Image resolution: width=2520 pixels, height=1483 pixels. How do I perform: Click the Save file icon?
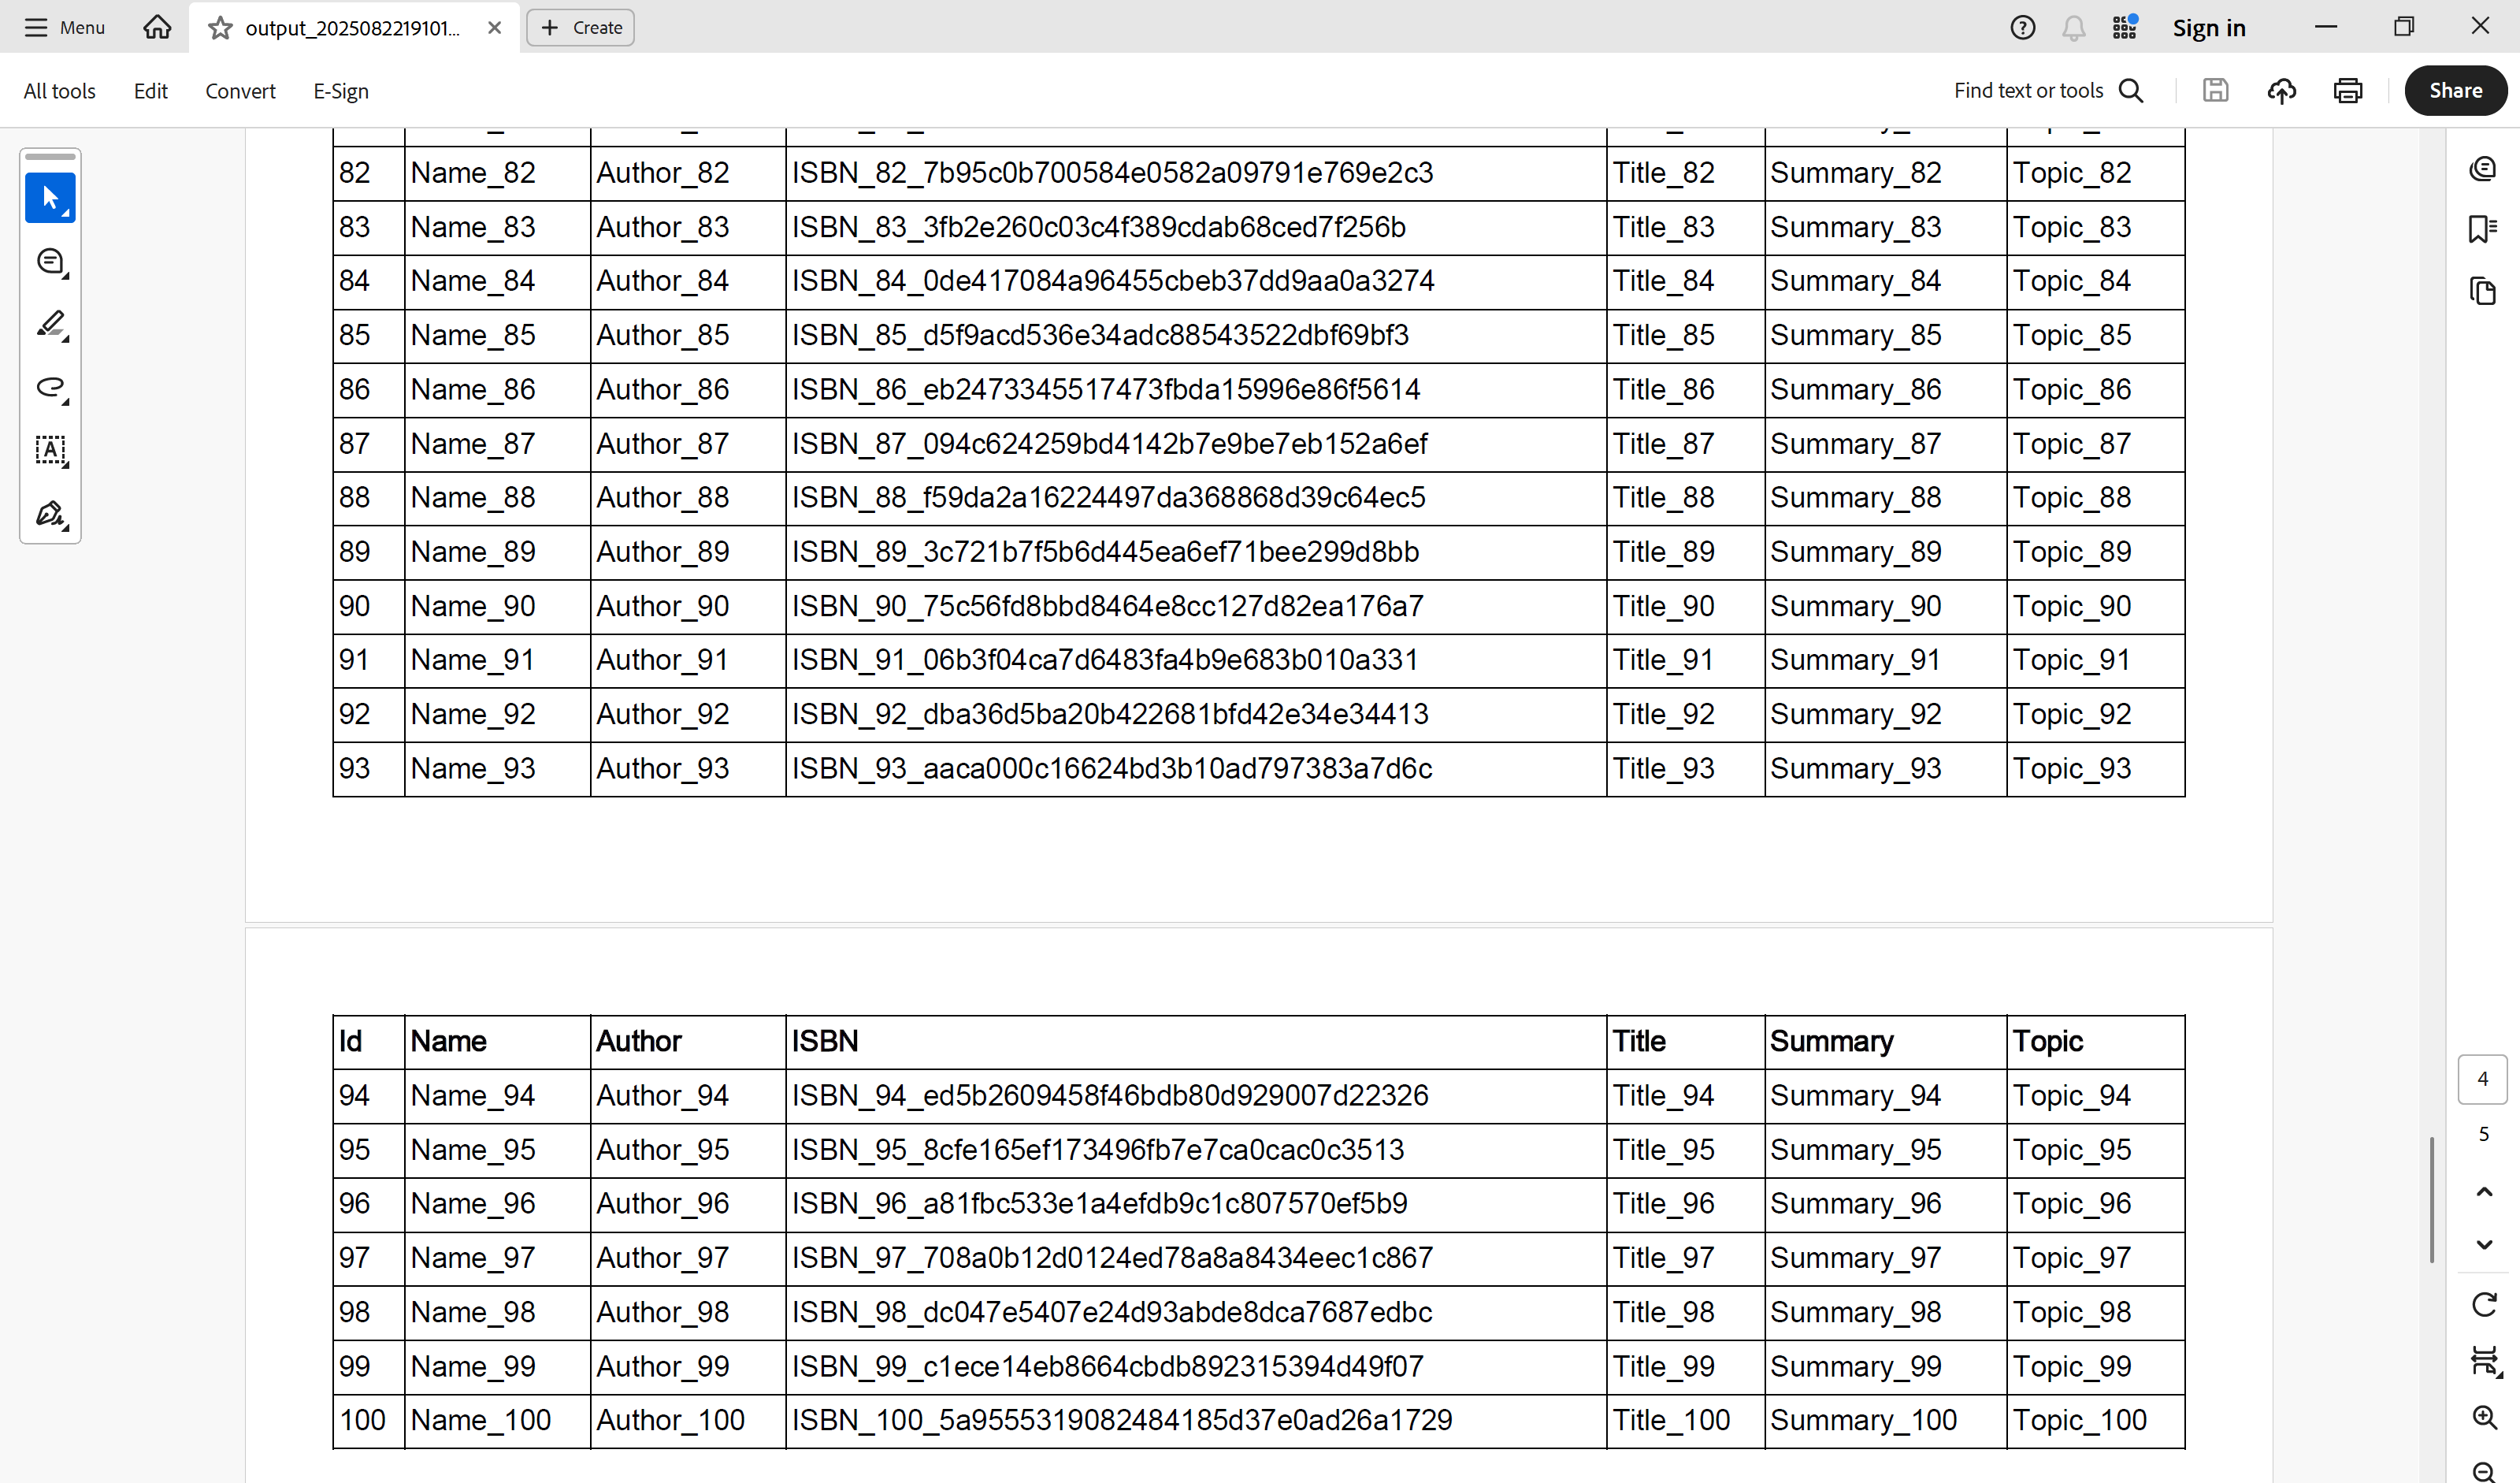point(2215,91)
